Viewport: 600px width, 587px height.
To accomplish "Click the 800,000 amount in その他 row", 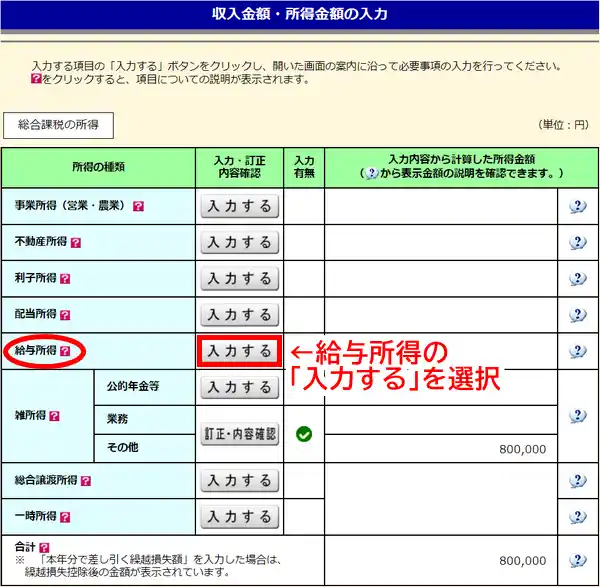I will [x=522, y=449].
